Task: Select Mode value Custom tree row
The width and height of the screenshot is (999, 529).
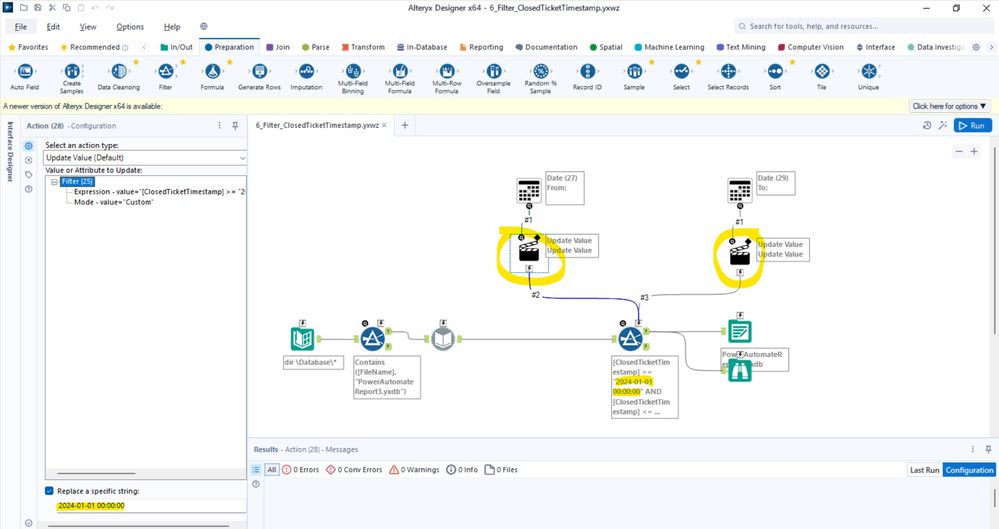Action: [x=113, y=202]
